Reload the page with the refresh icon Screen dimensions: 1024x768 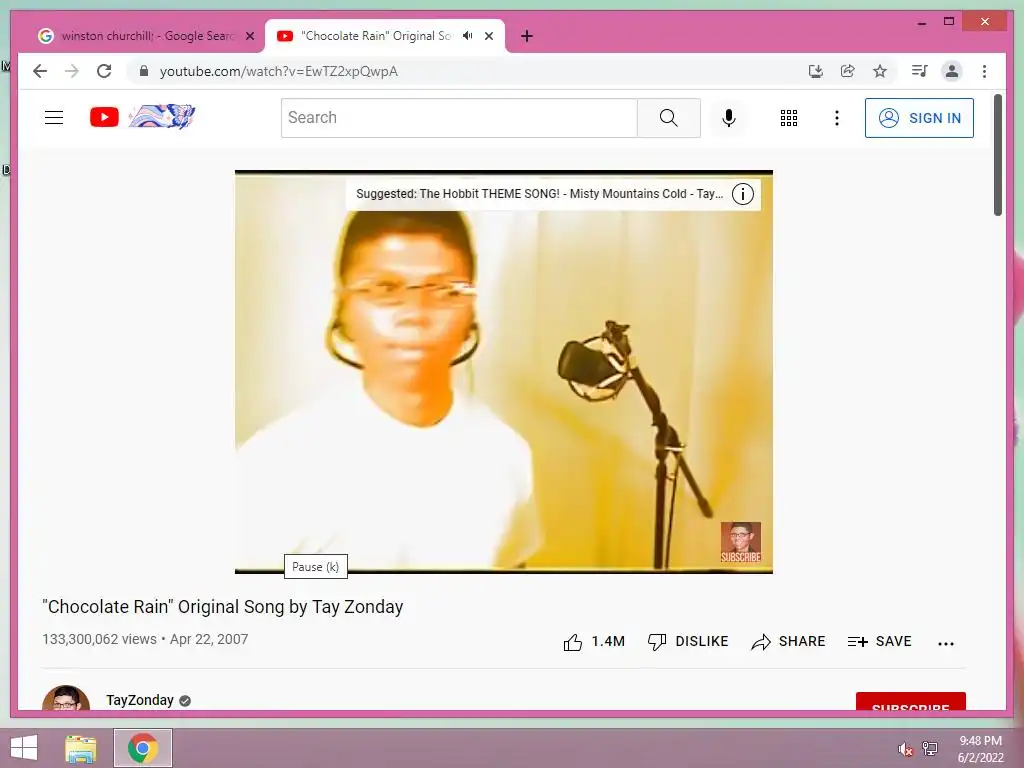pos(104,71)
